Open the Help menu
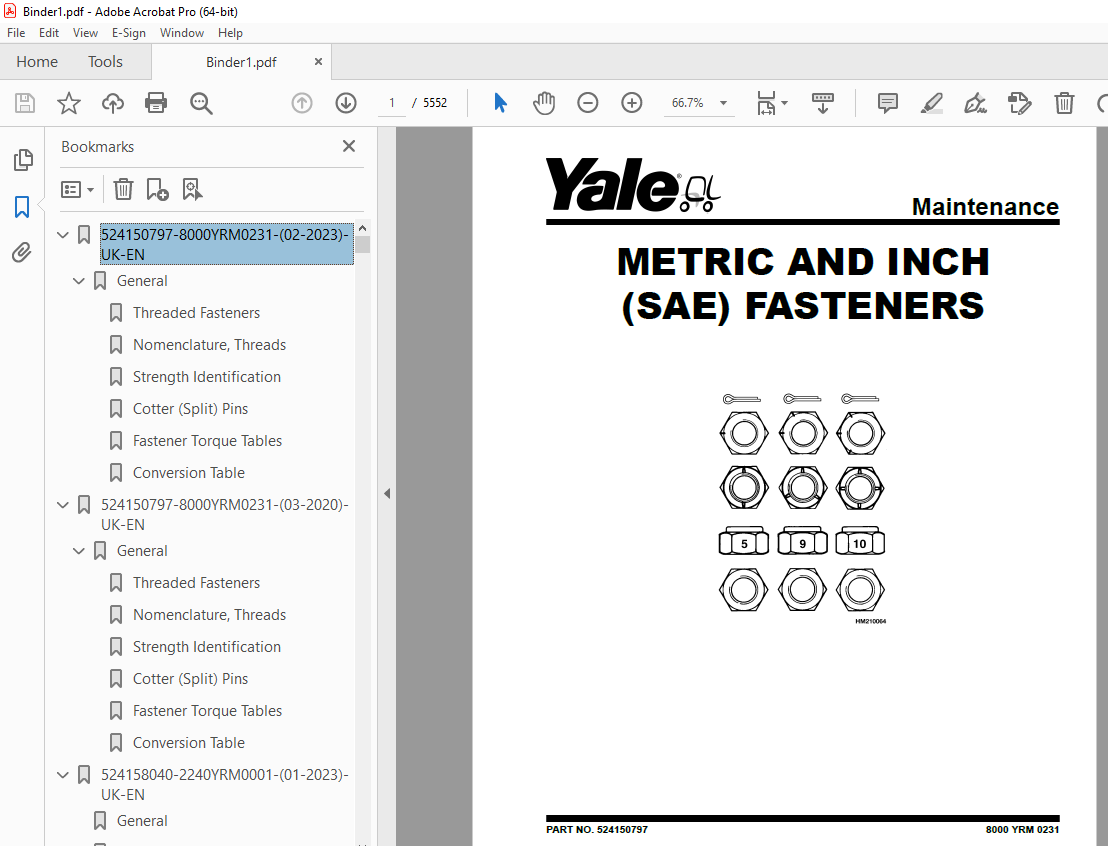This screenshot has width=1108, height=846. [x=230, y=33]
